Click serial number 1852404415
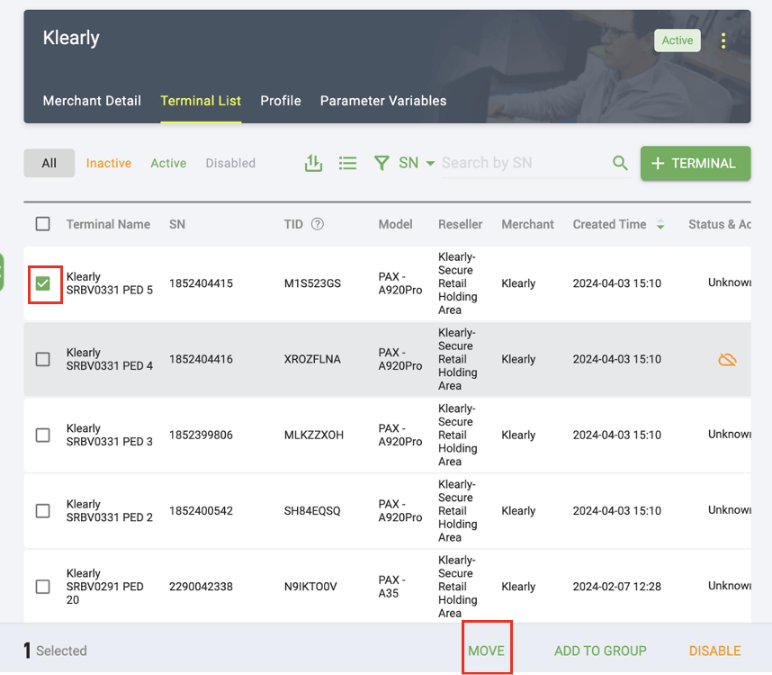772x675 pixels. tap(201, 284)
